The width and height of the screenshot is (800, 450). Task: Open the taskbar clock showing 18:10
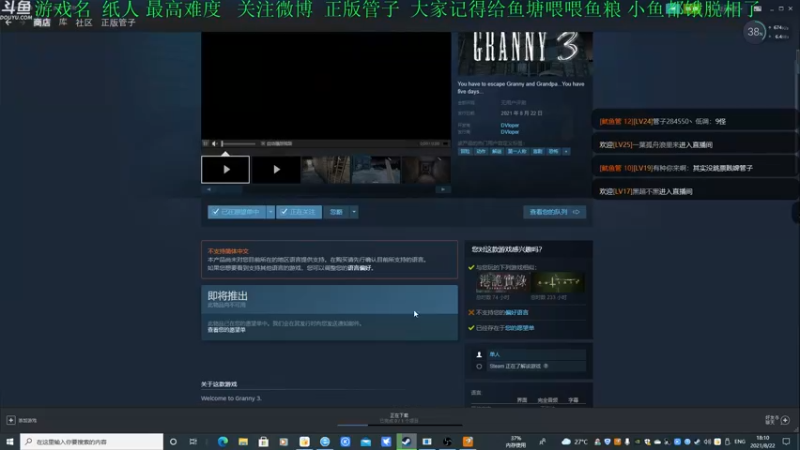point(763,441)
